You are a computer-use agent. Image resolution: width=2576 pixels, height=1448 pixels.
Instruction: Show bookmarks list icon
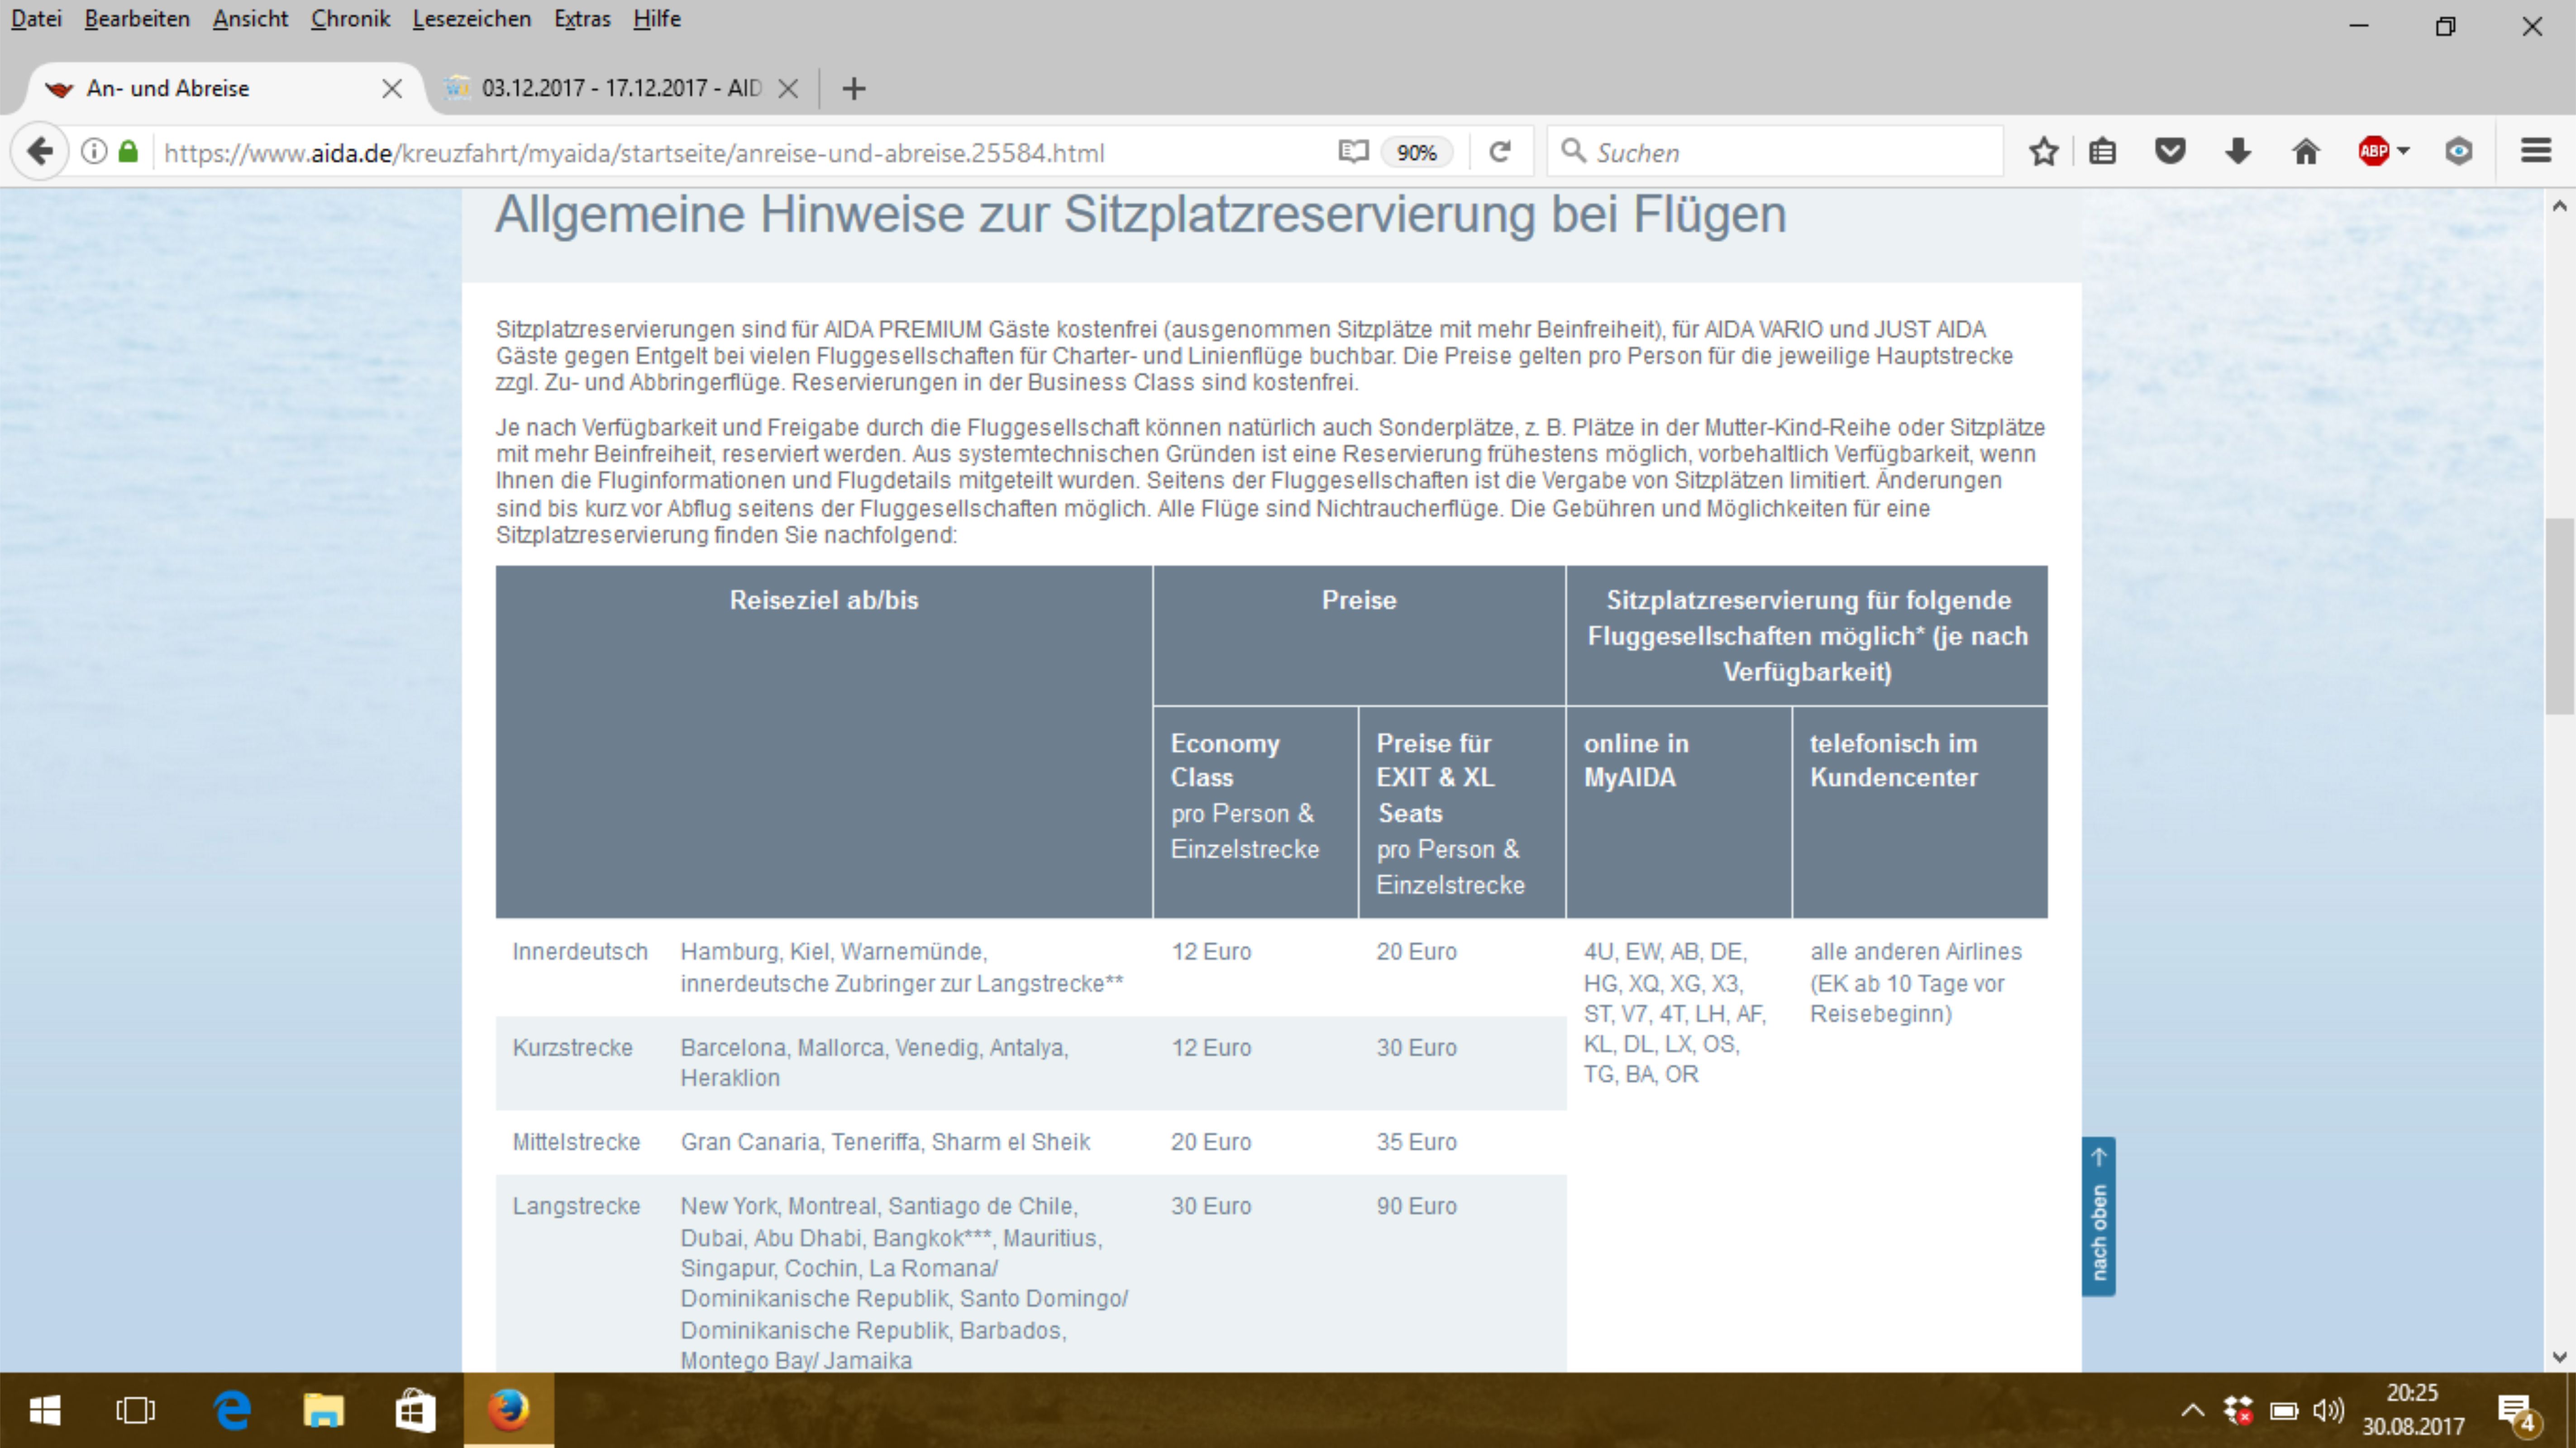pyautogui.click(x=2102, y=152)
